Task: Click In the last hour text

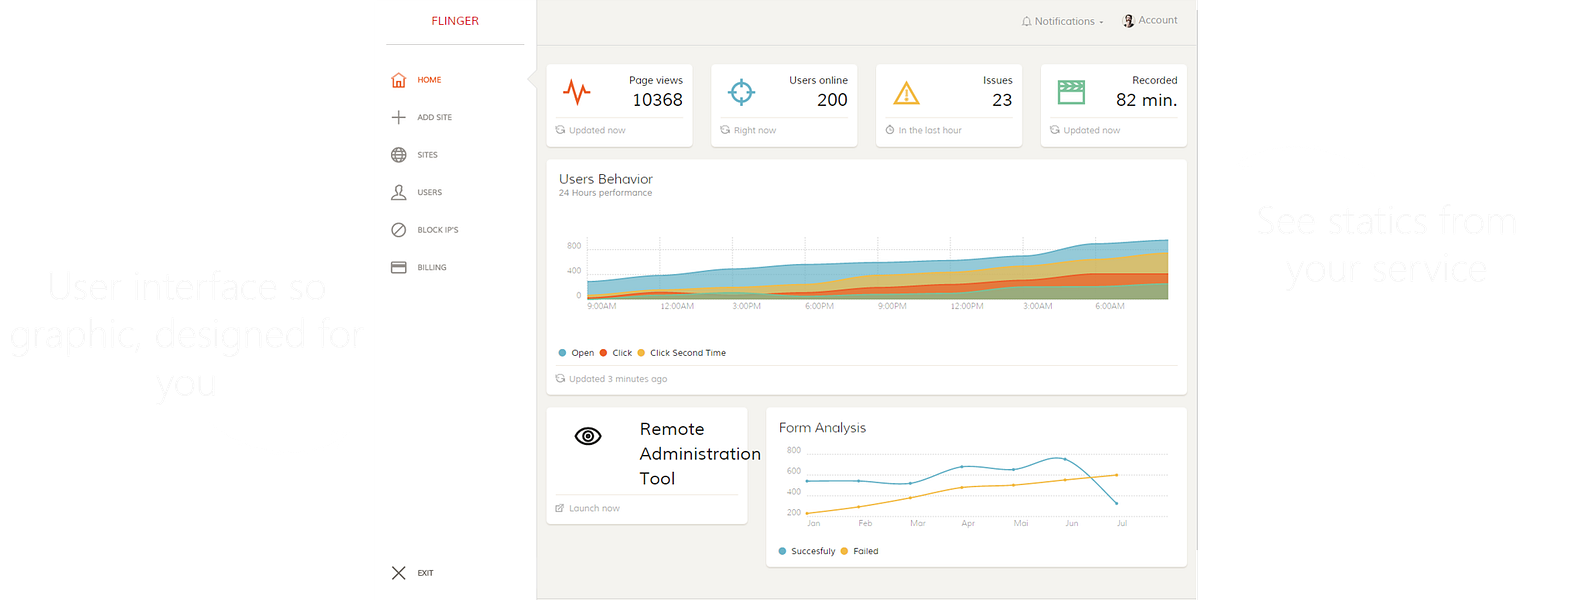Action: point(930,130)
